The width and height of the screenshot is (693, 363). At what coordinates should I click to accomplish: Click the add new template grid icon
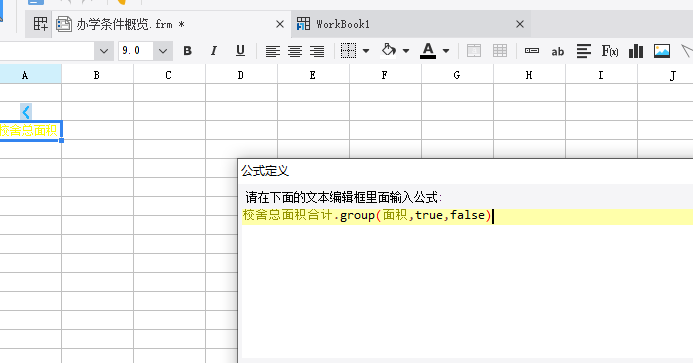[40, 24]
